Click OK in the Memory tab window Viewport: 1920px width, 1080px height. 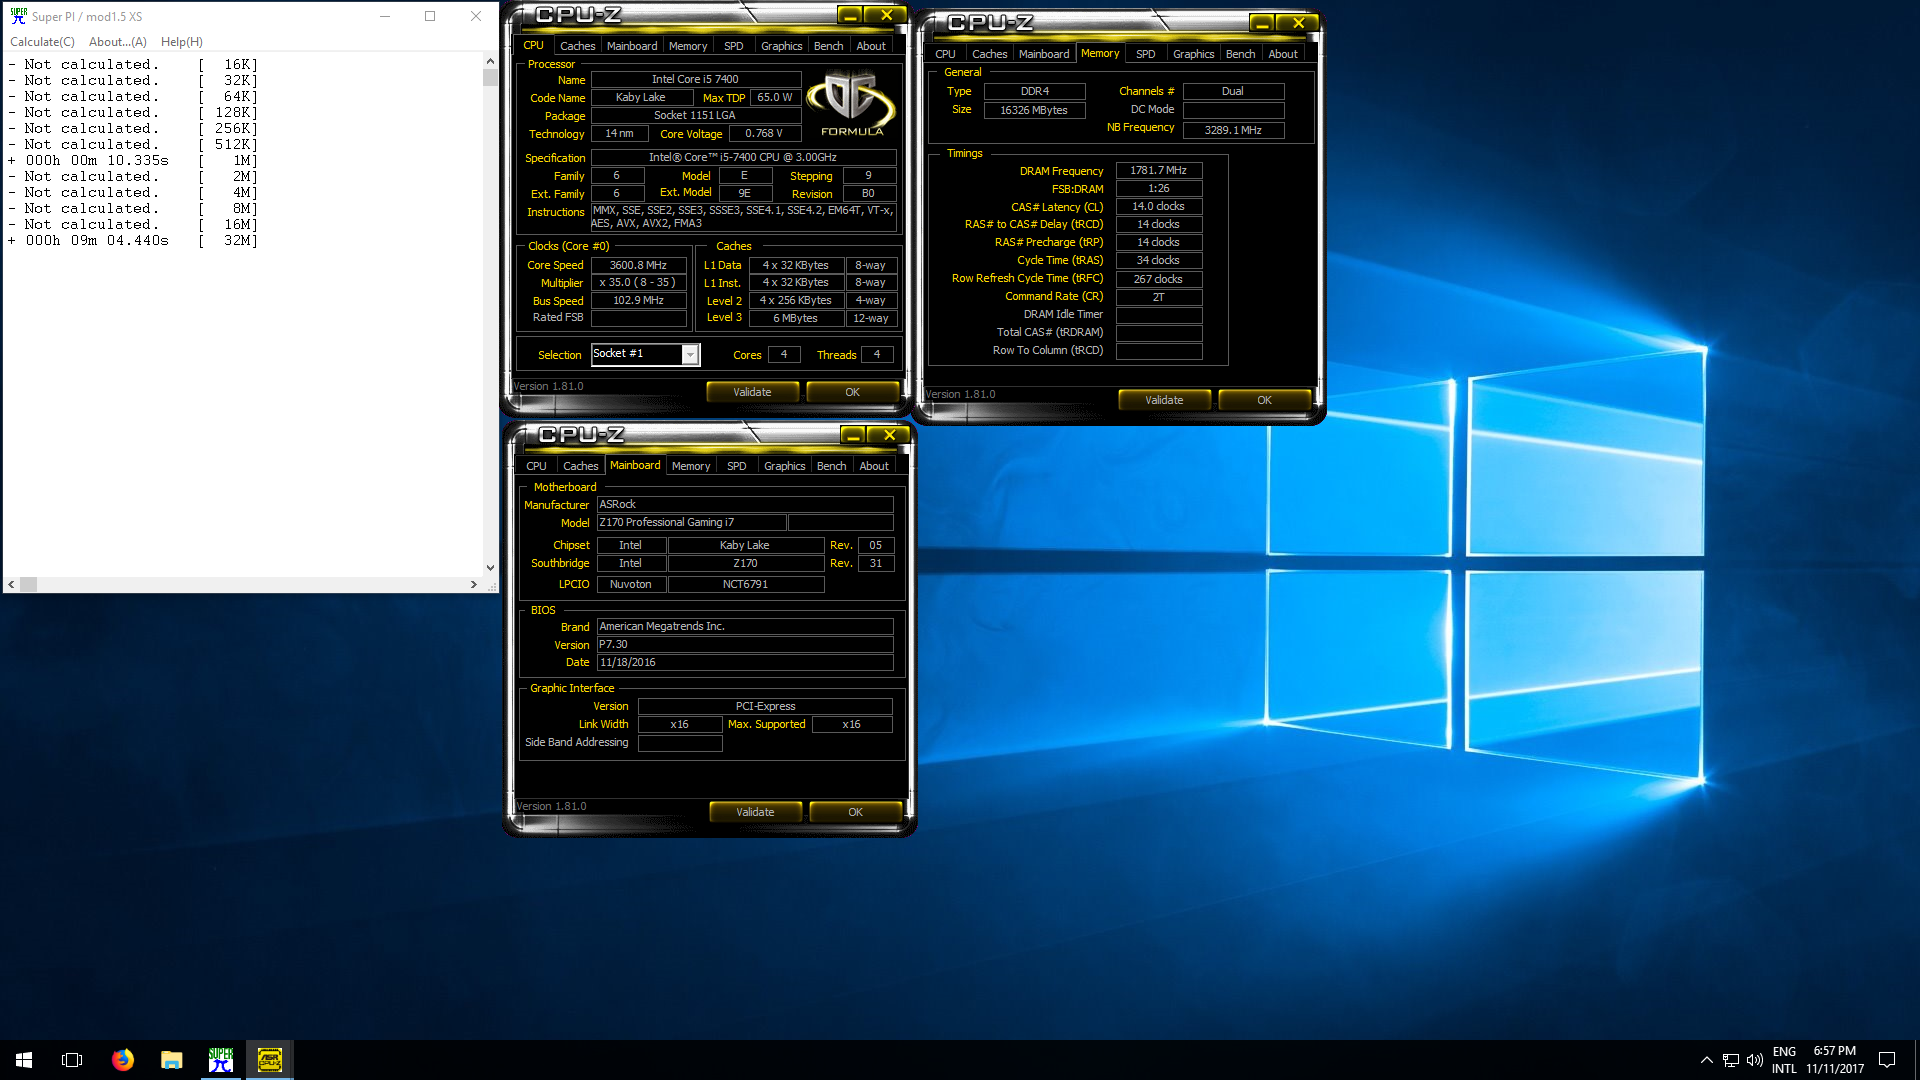tap(1264, 400)
